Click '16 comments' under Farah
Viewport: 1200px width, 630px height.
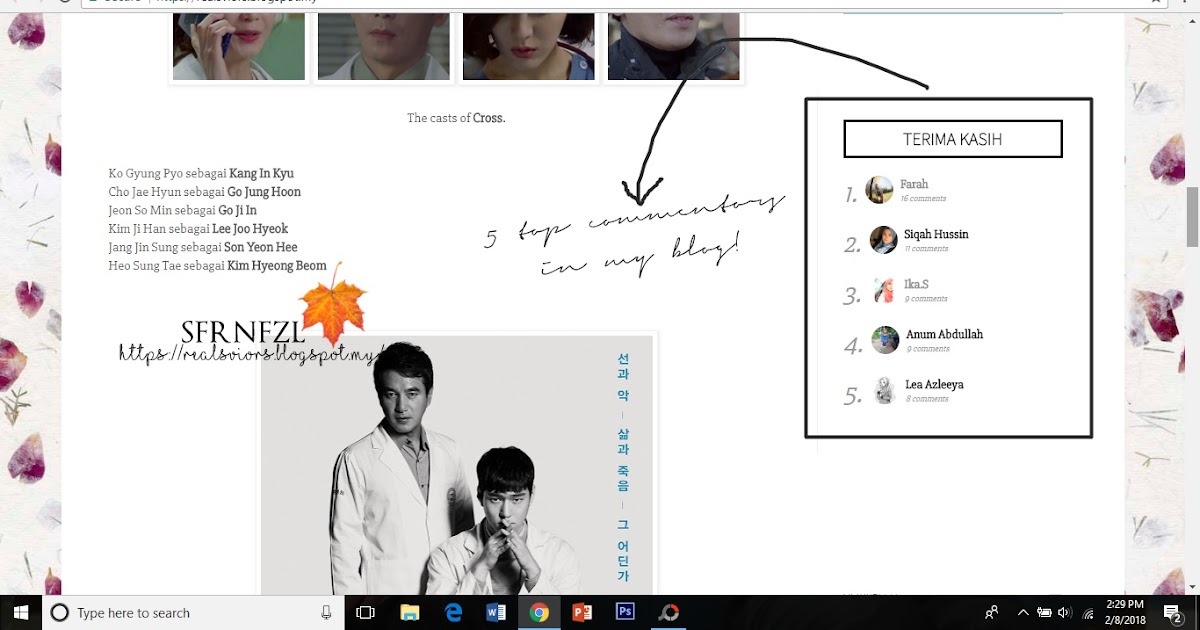pos(923,199)
